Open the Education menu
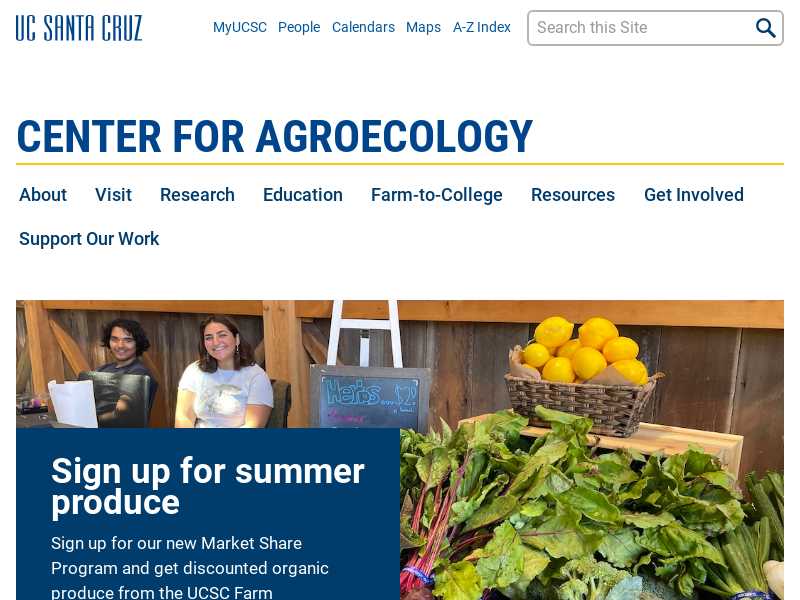 [303, 195]
